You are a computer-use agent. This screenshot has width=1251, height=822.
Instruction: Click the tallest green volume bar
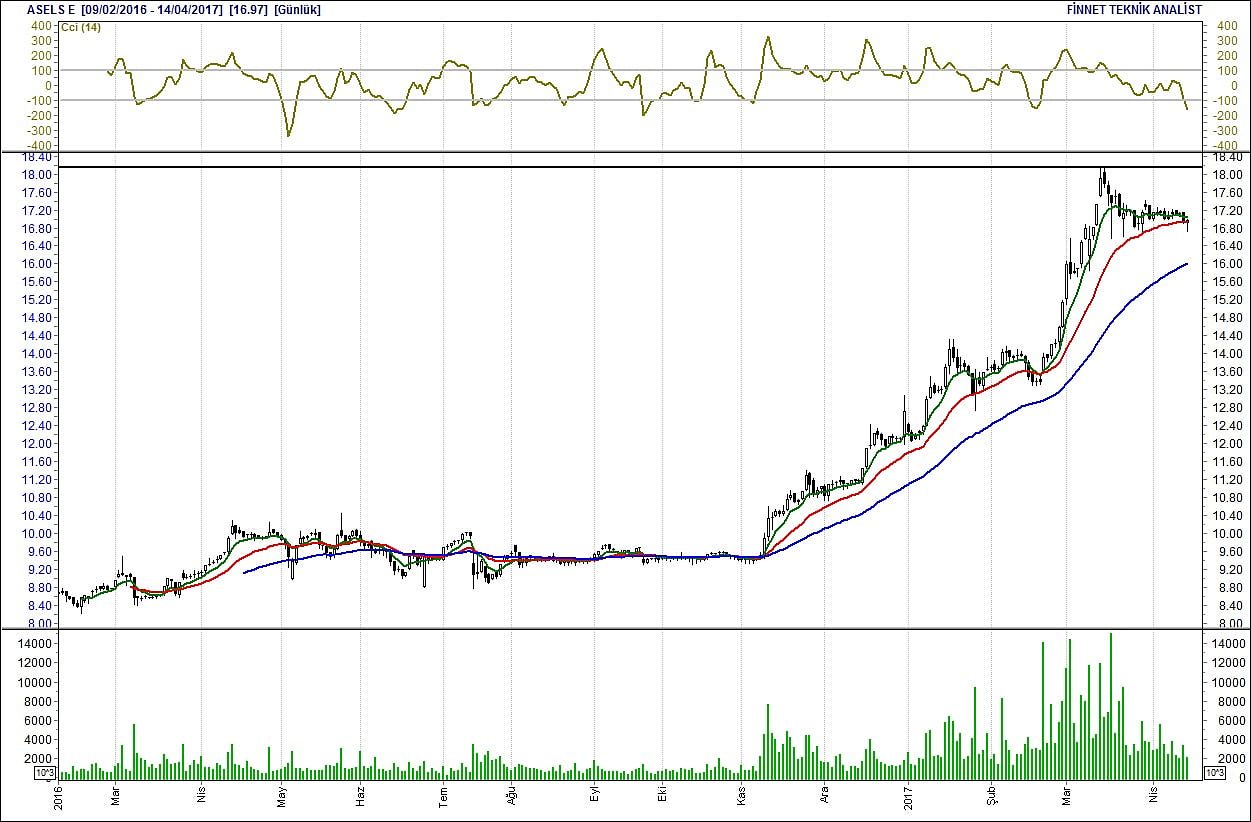click(x=1111, y=705)
